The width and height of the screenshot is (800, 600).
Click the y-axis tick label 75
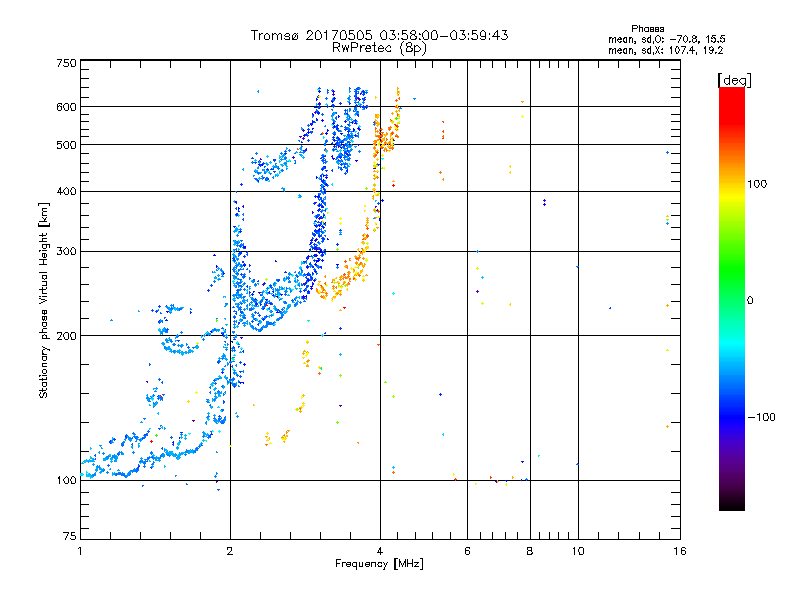click(x=70, y=536)
